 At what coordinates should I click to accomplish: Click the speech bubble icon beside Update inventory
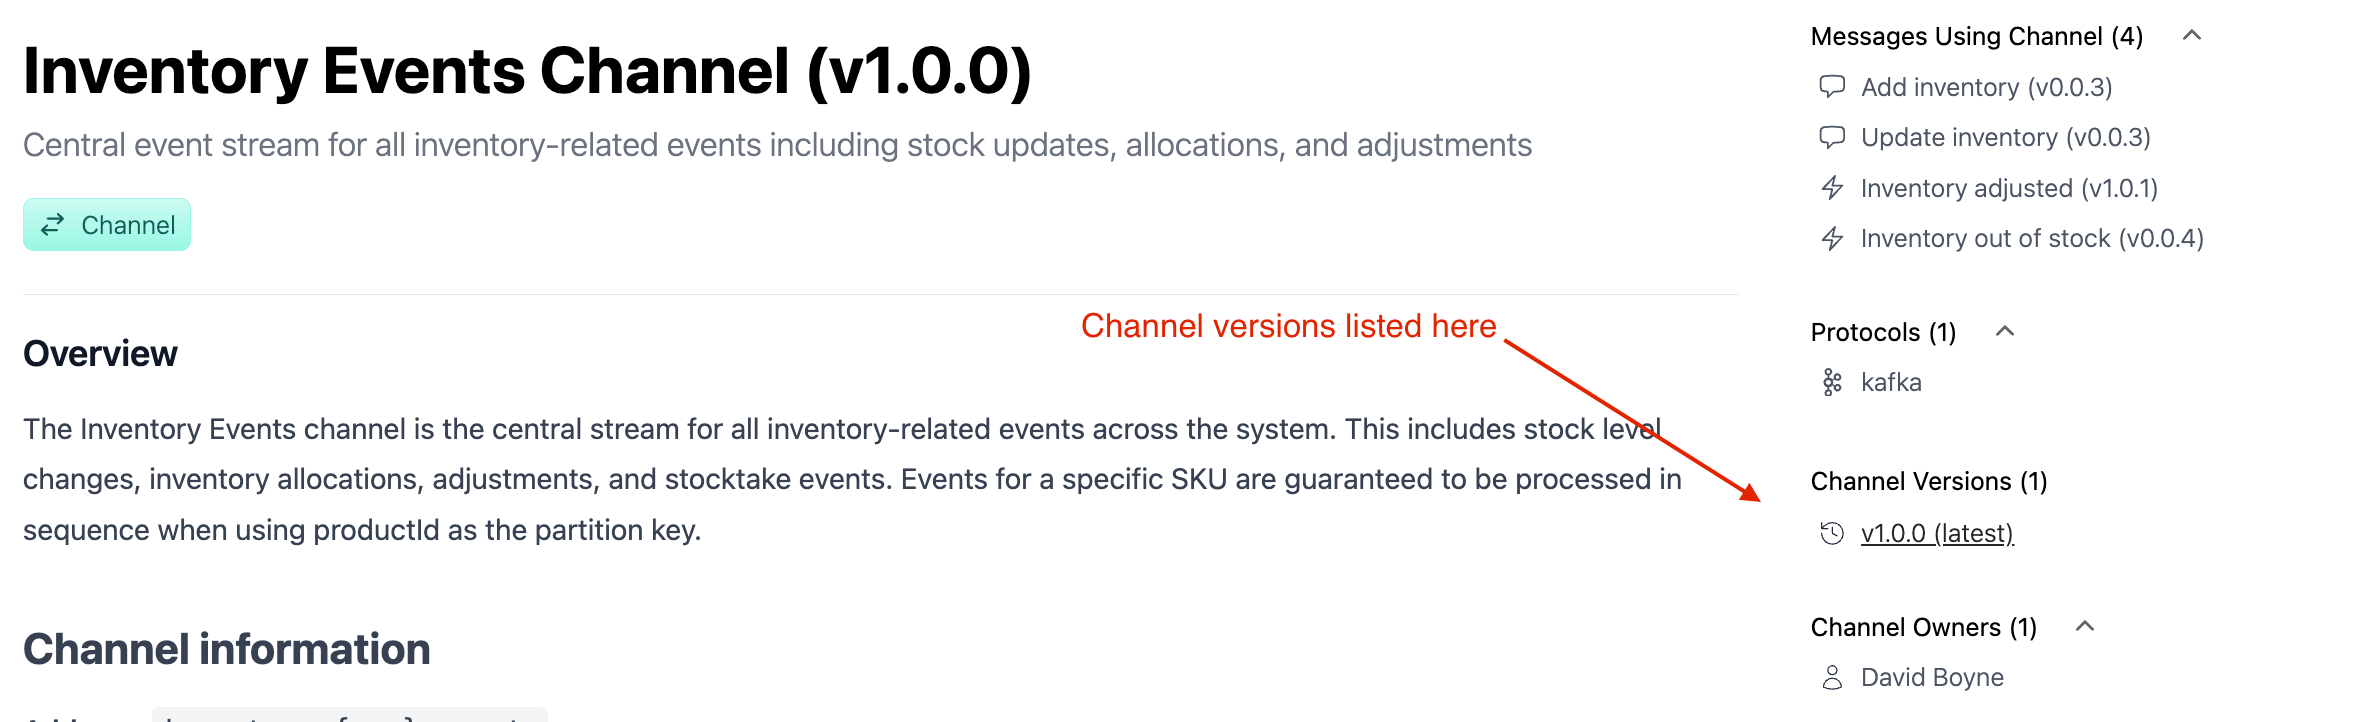pos(1831,137)
